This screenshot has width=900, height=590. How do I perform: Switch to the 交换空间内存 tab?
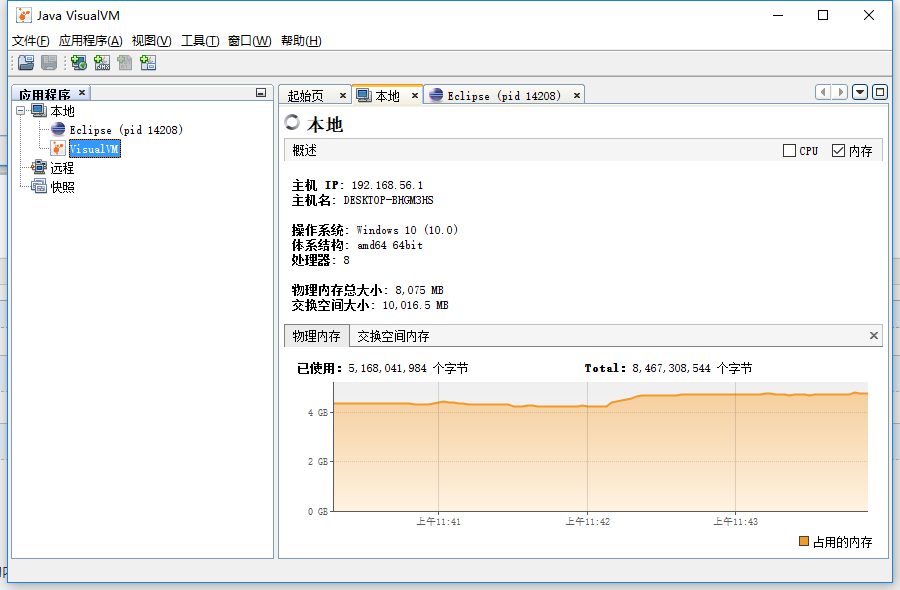click(393, 336)
